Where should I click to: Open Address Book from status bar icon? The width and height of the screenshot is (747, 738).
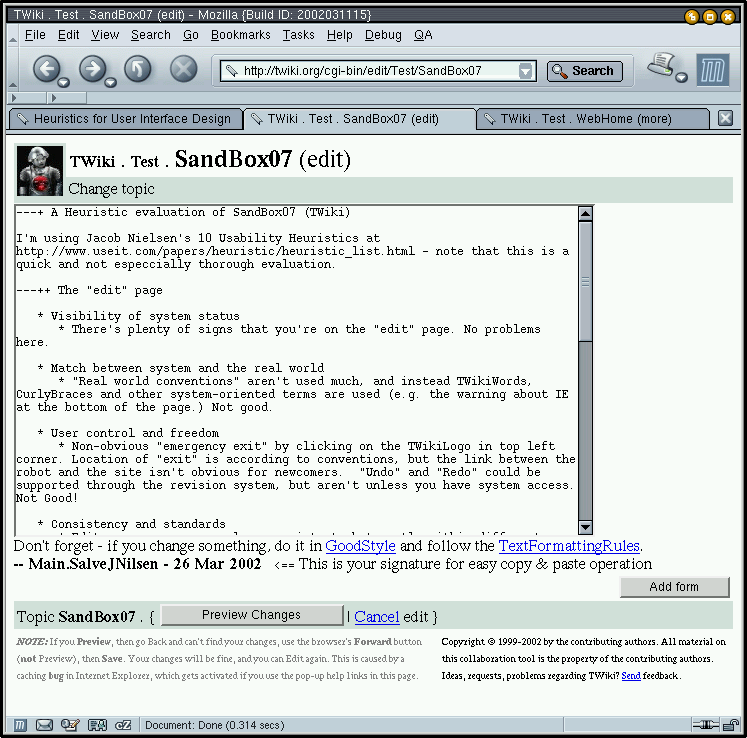pyautogui.click(x=97, y=725)
